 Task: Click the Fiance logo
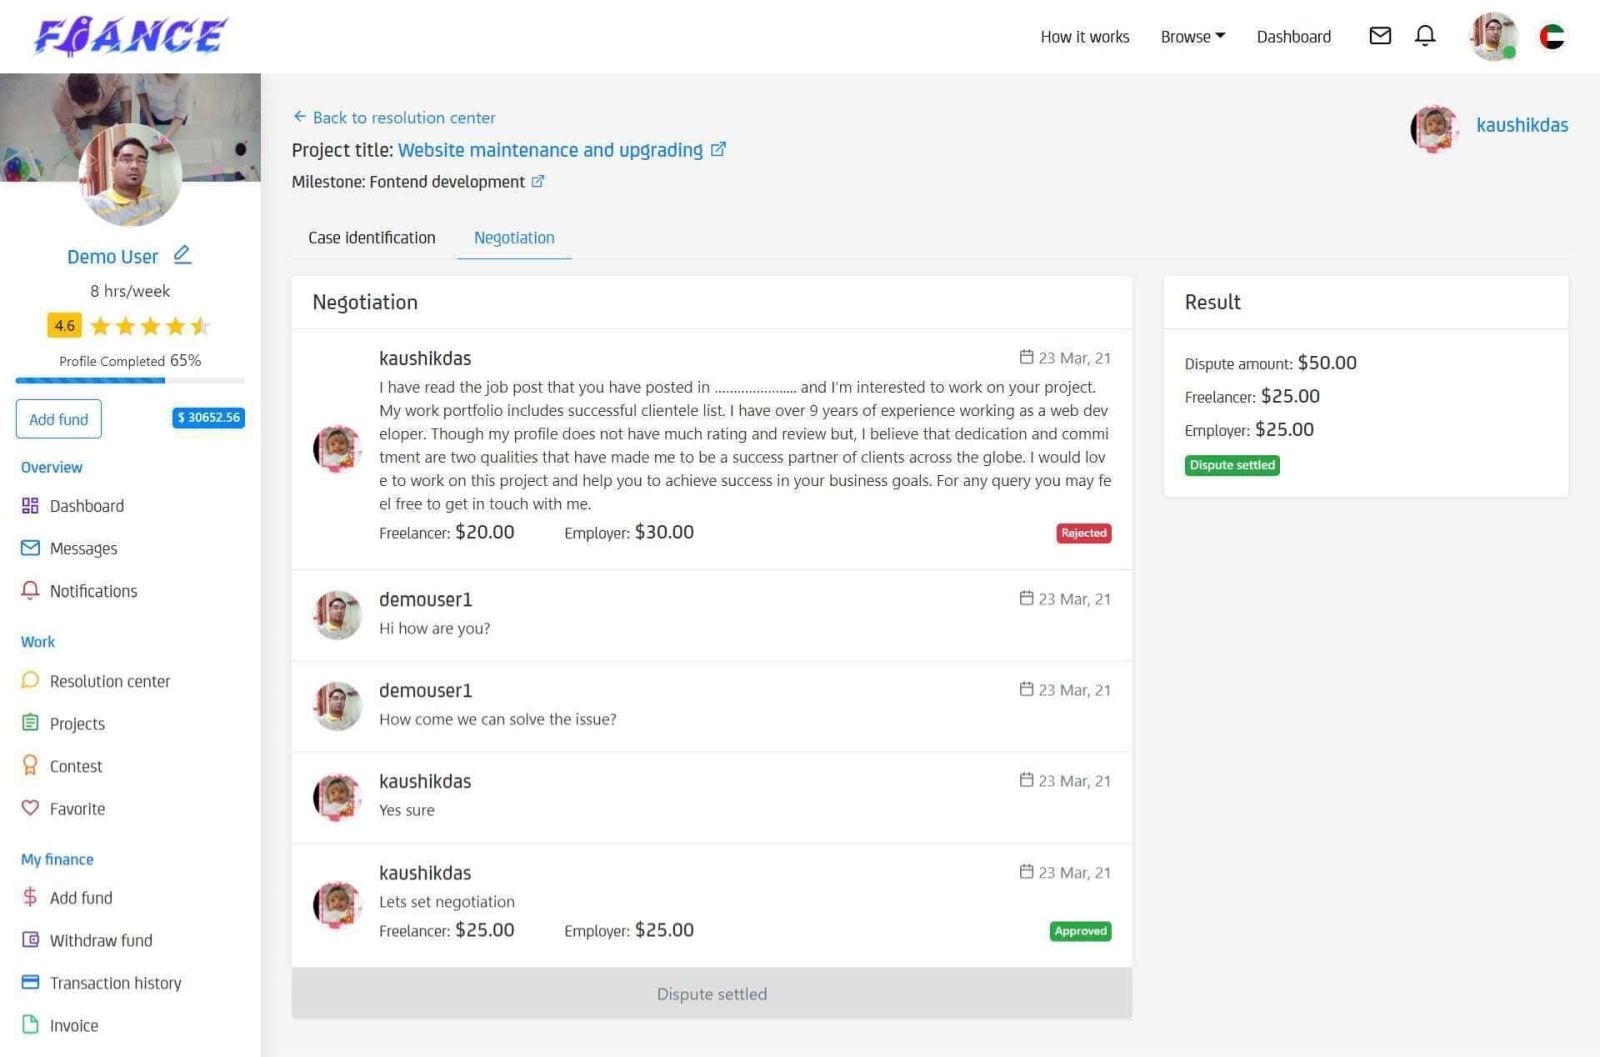[130, 37]
